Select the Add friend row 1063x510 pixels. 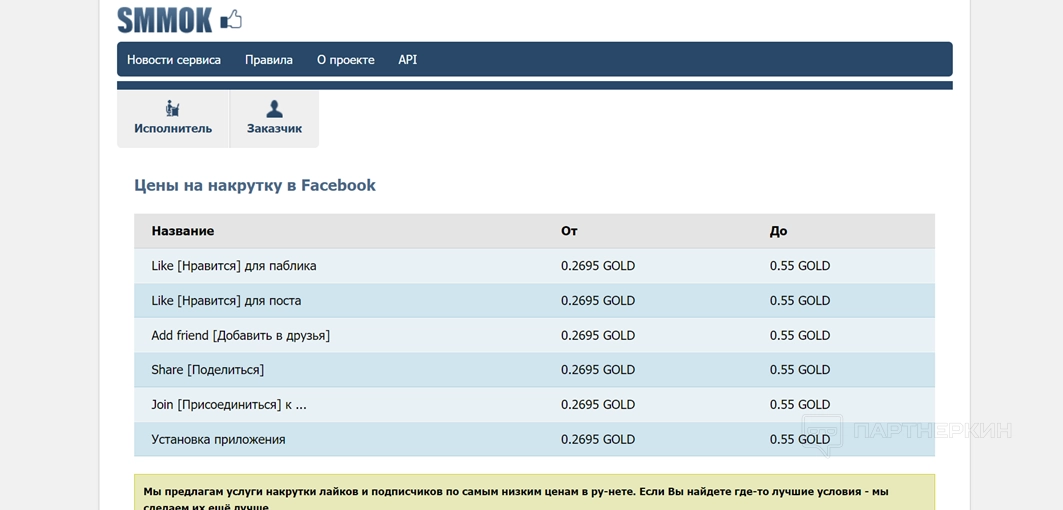[240, 335]
